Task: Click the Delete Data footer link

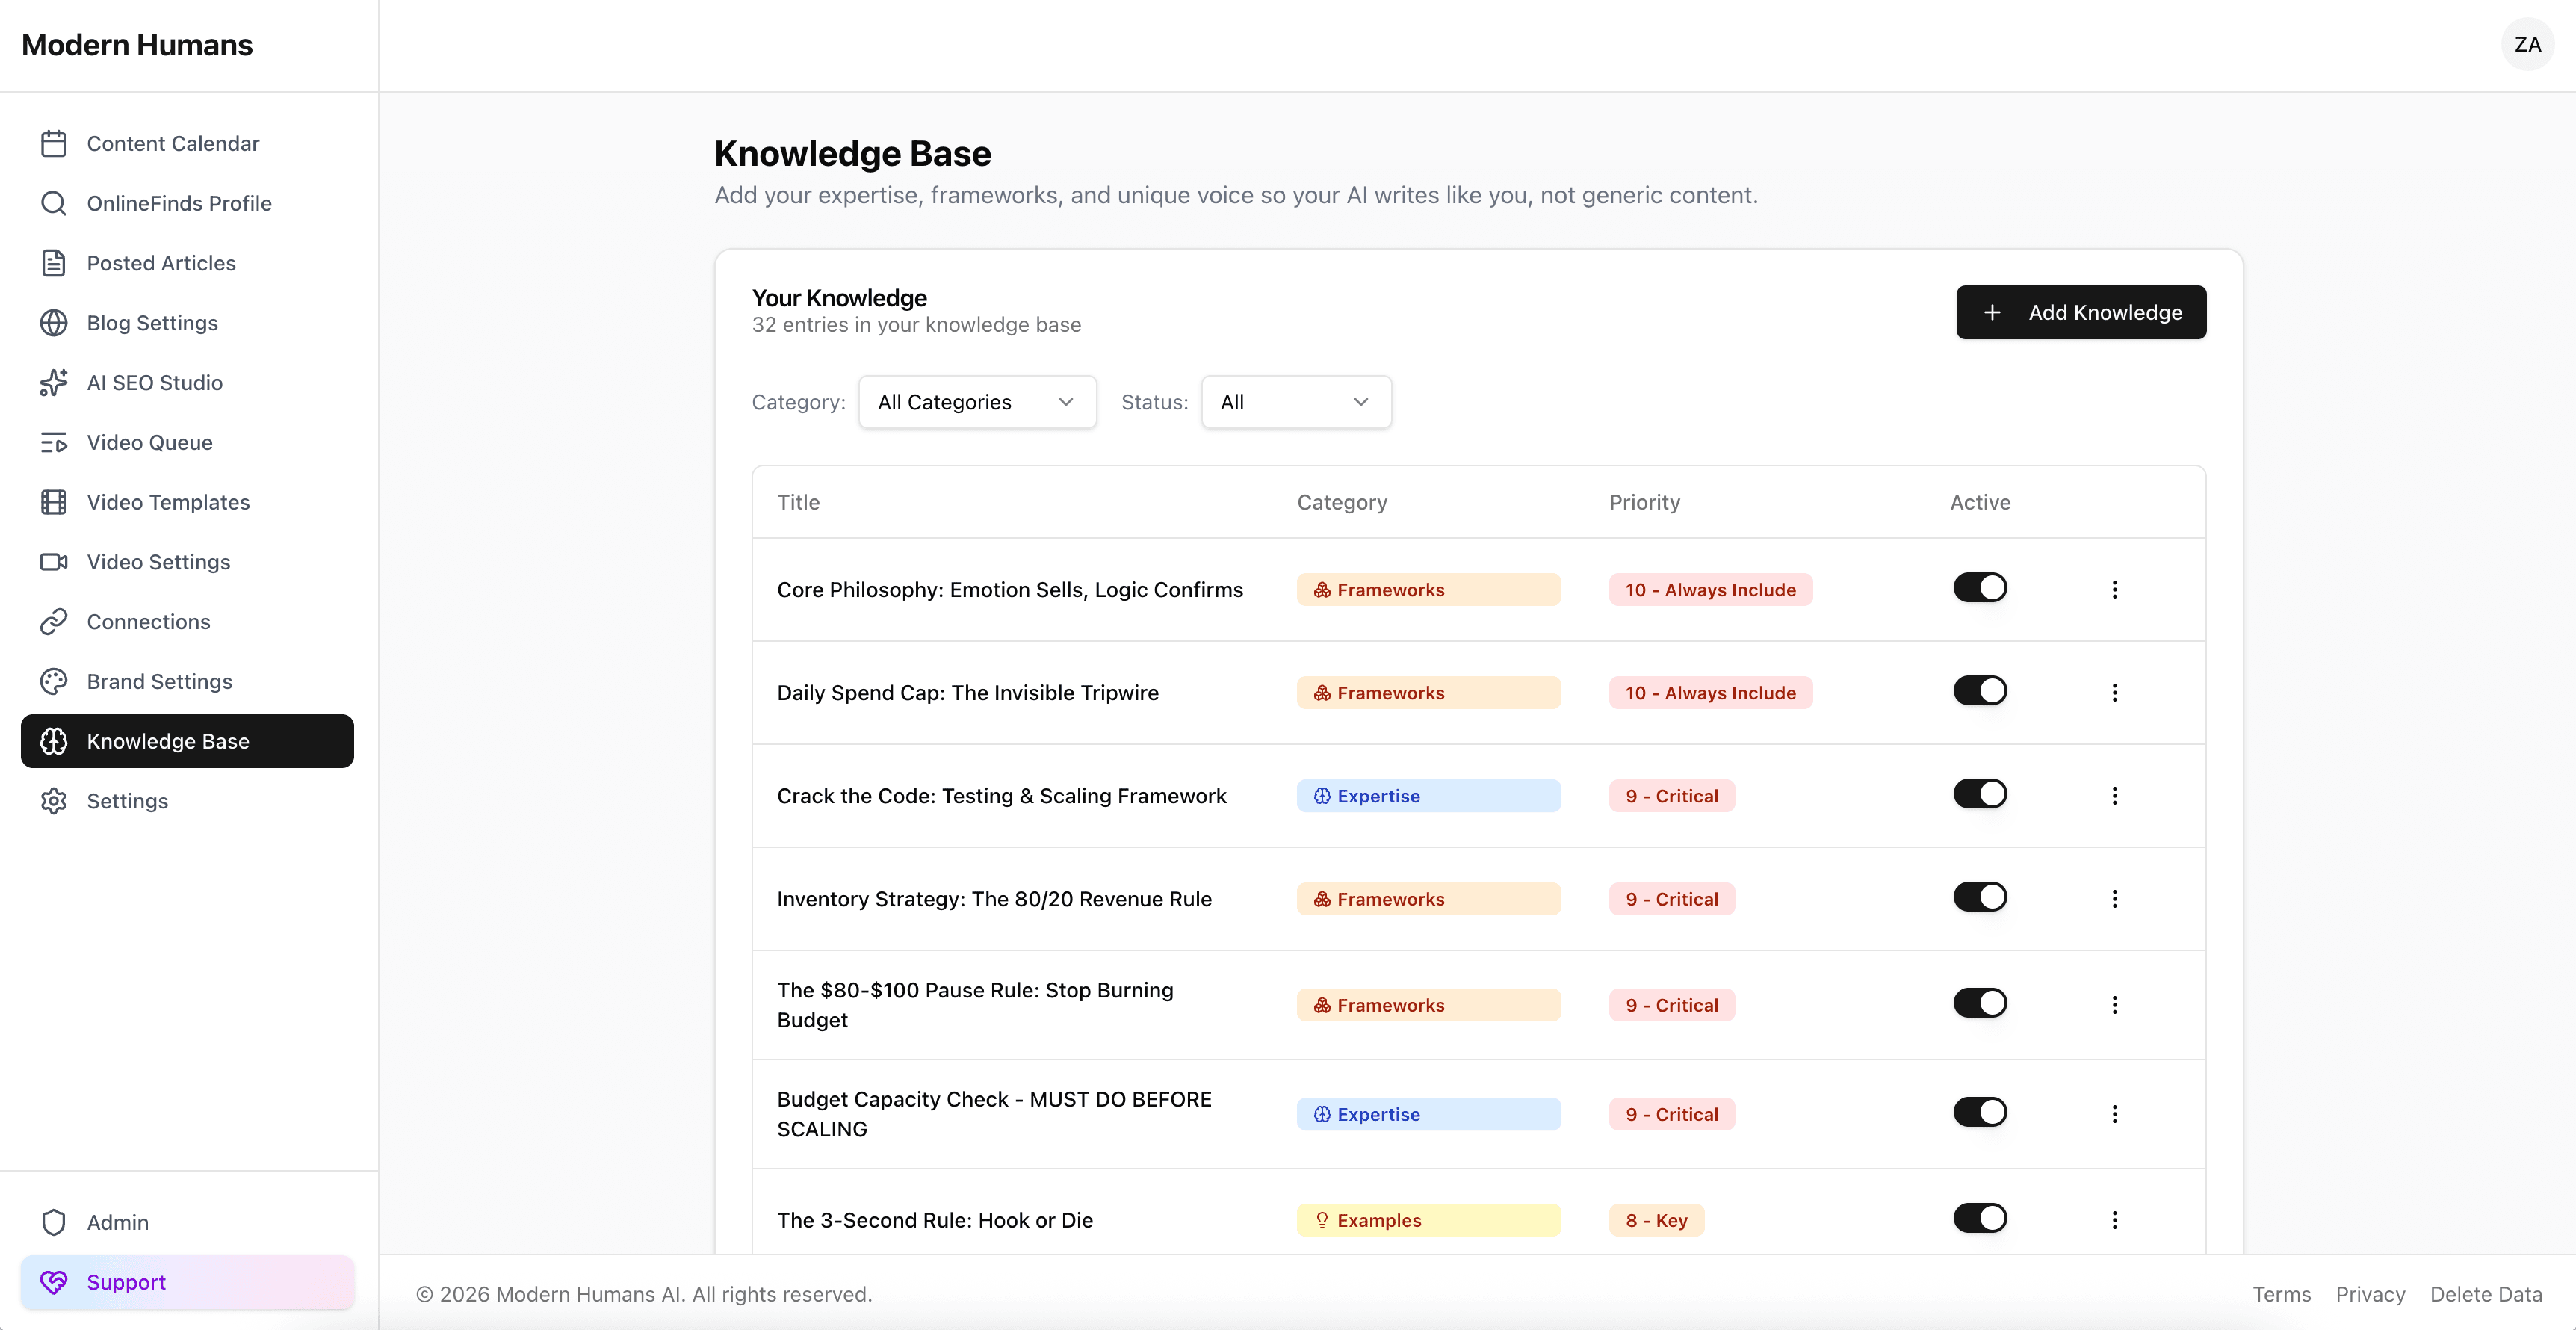Action: 2486,1295
